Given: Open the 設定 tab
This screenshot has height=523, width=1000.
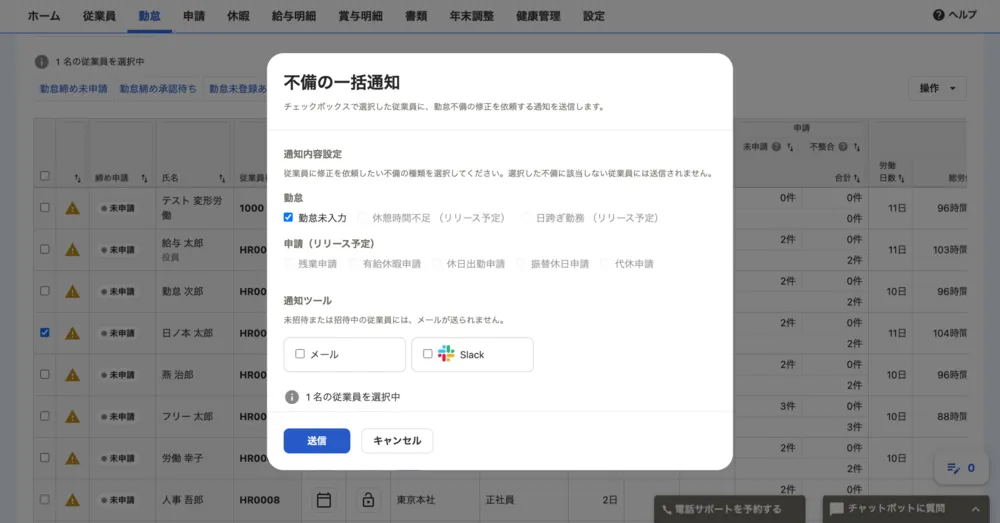Looking at the screenshot, I should (x=593, y=16).
